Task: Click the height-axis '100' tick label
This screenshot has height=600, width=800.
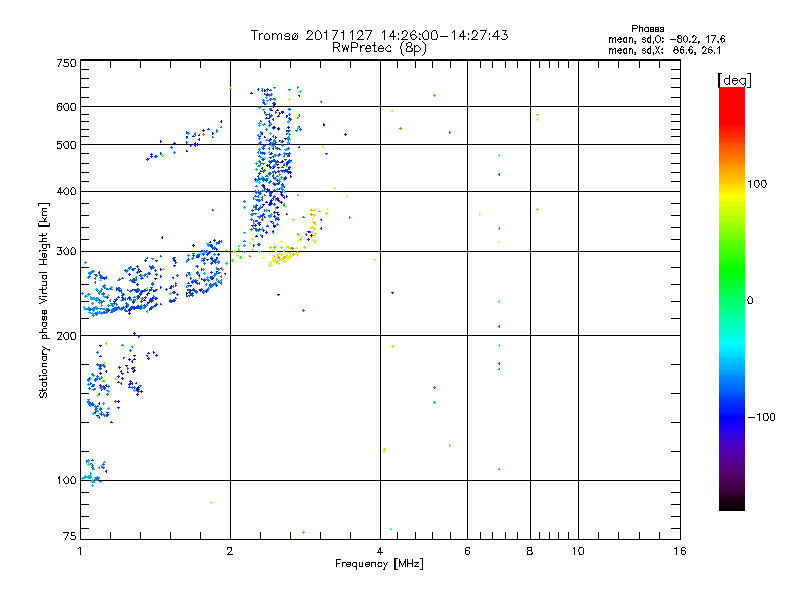Action: click(66, 481)
